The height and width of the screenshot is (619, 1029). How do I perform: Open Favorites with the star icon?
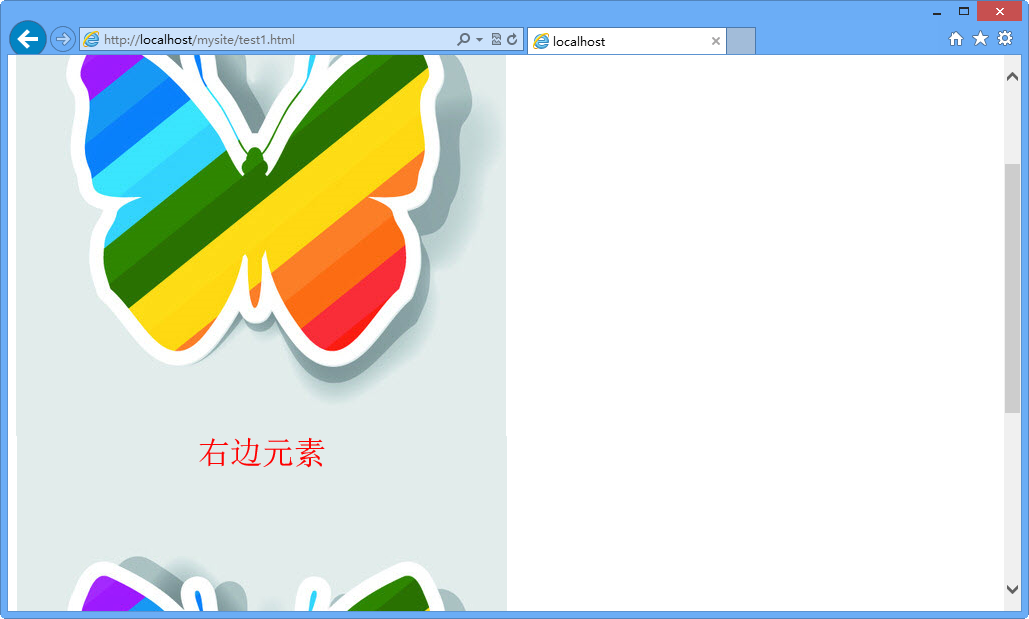click(x=980, y=39)
